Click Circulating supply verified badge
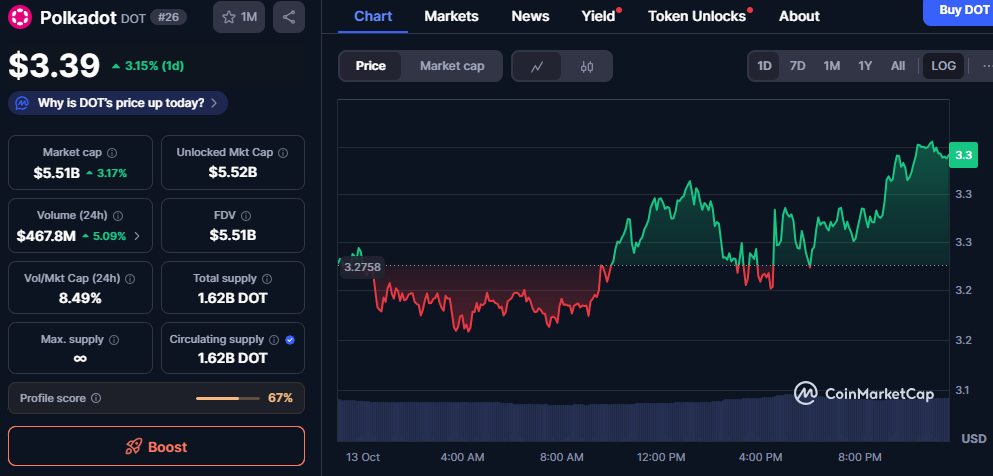993x476 pixels. click(x=290, y=340)
